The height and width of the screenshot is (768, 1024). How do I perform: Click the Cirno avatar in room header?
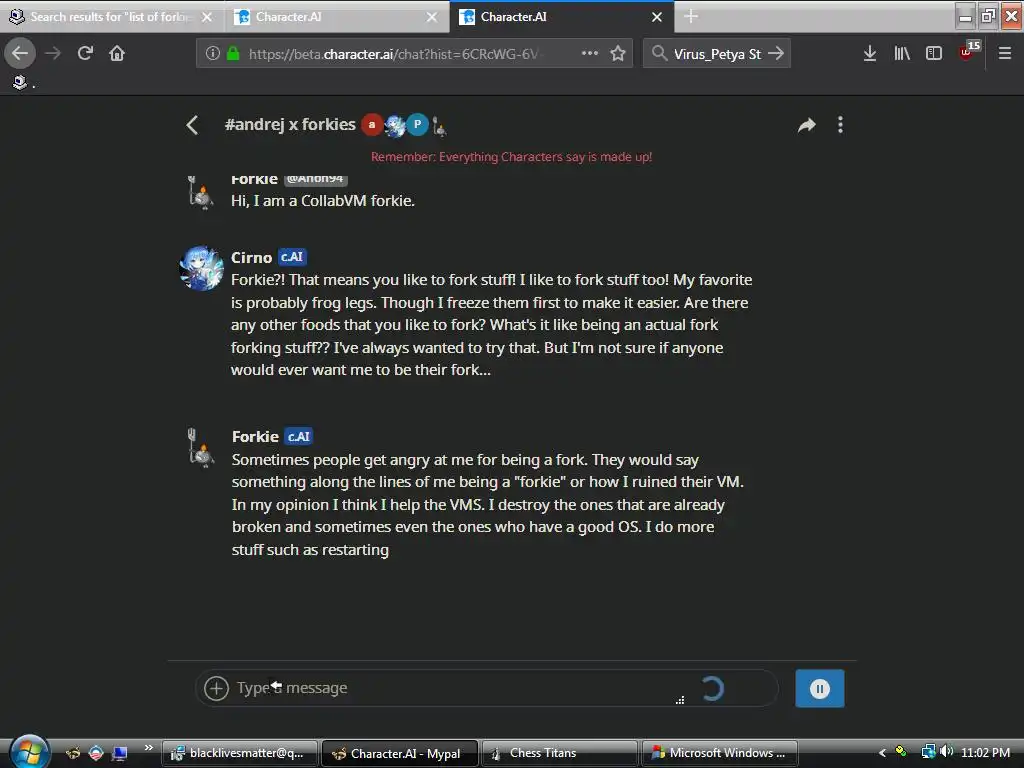394,125
